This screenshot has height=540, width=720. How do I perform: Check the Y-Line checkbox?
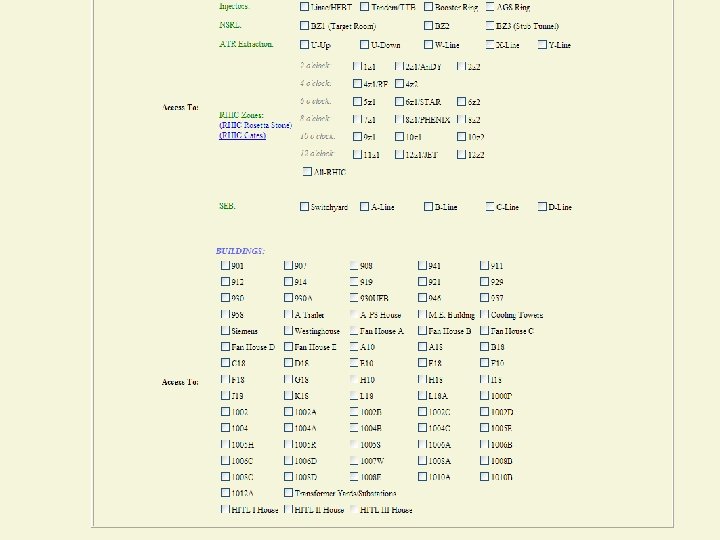click(542, 44)
